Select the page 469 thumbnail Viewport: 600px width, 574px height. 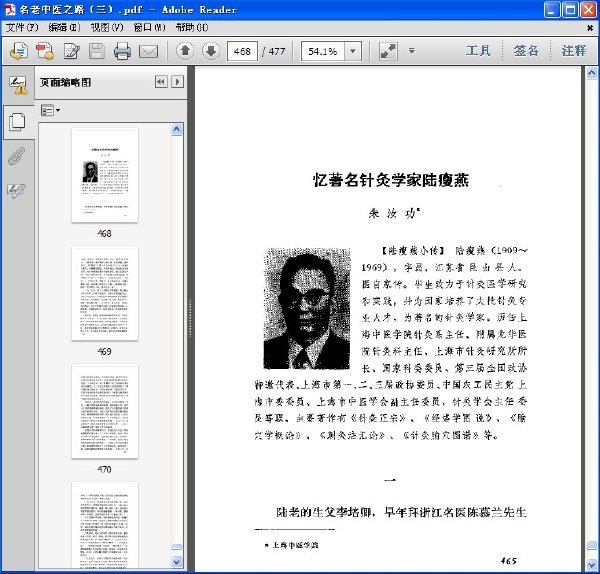pyautogui.click(x=104, y=294)
